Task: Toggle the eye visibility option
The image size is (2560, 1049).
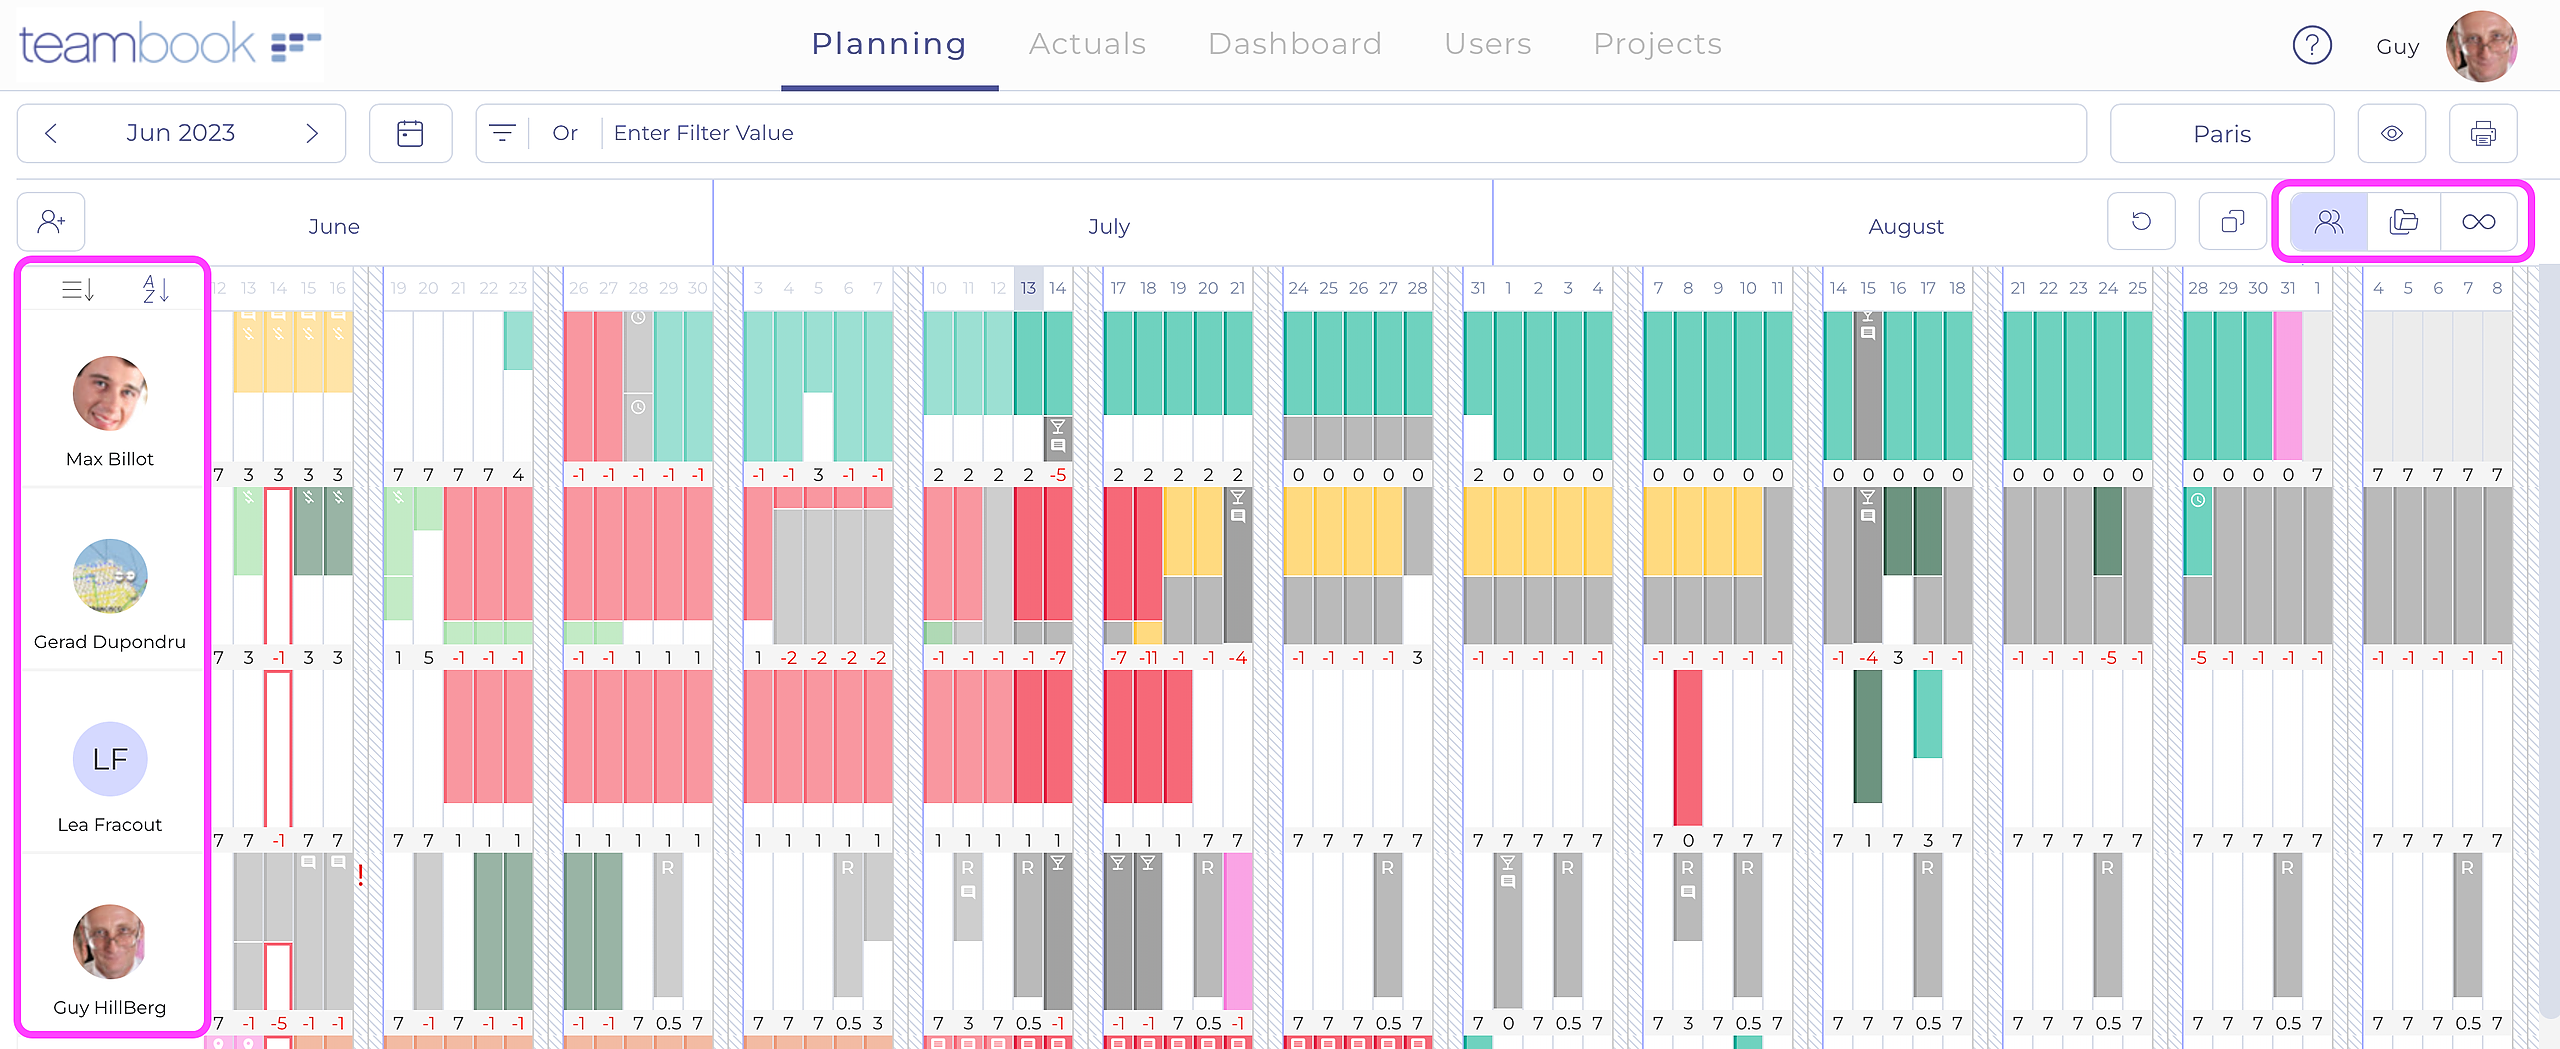Action: click(x=2391, y=133)
